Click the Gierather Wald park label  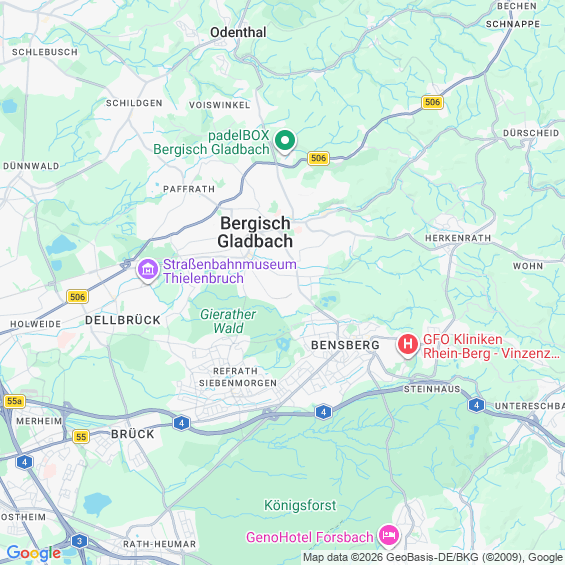tap(228, 321)
